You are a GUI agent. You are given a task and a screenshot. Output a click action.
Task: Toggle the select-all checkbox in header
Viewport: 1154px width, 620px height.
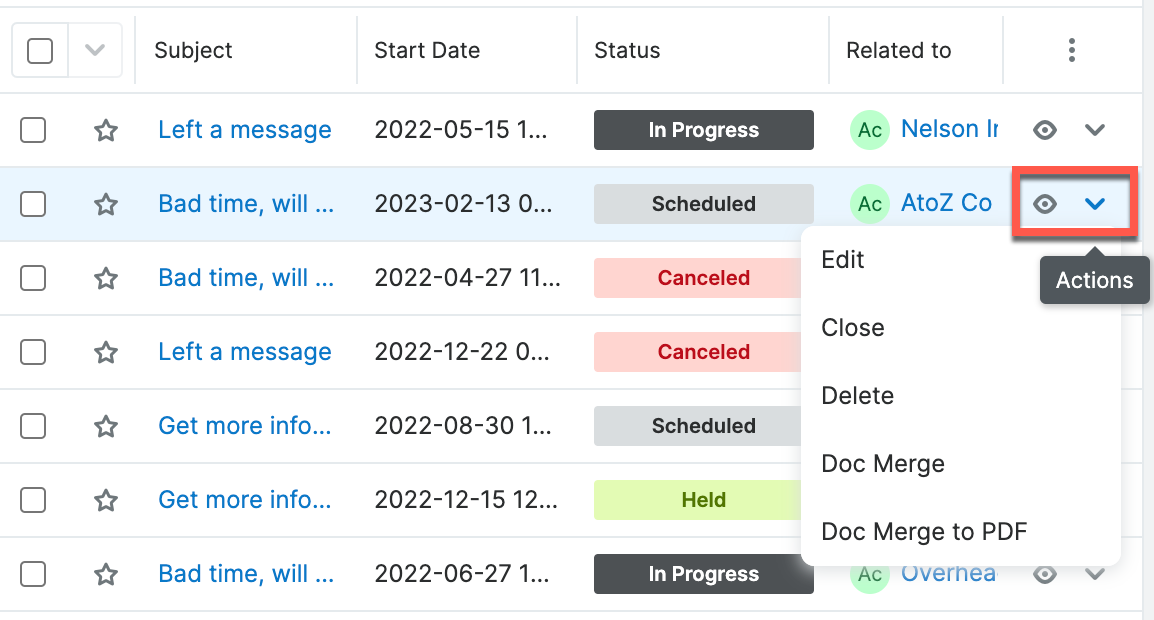[x=39, y=49]
